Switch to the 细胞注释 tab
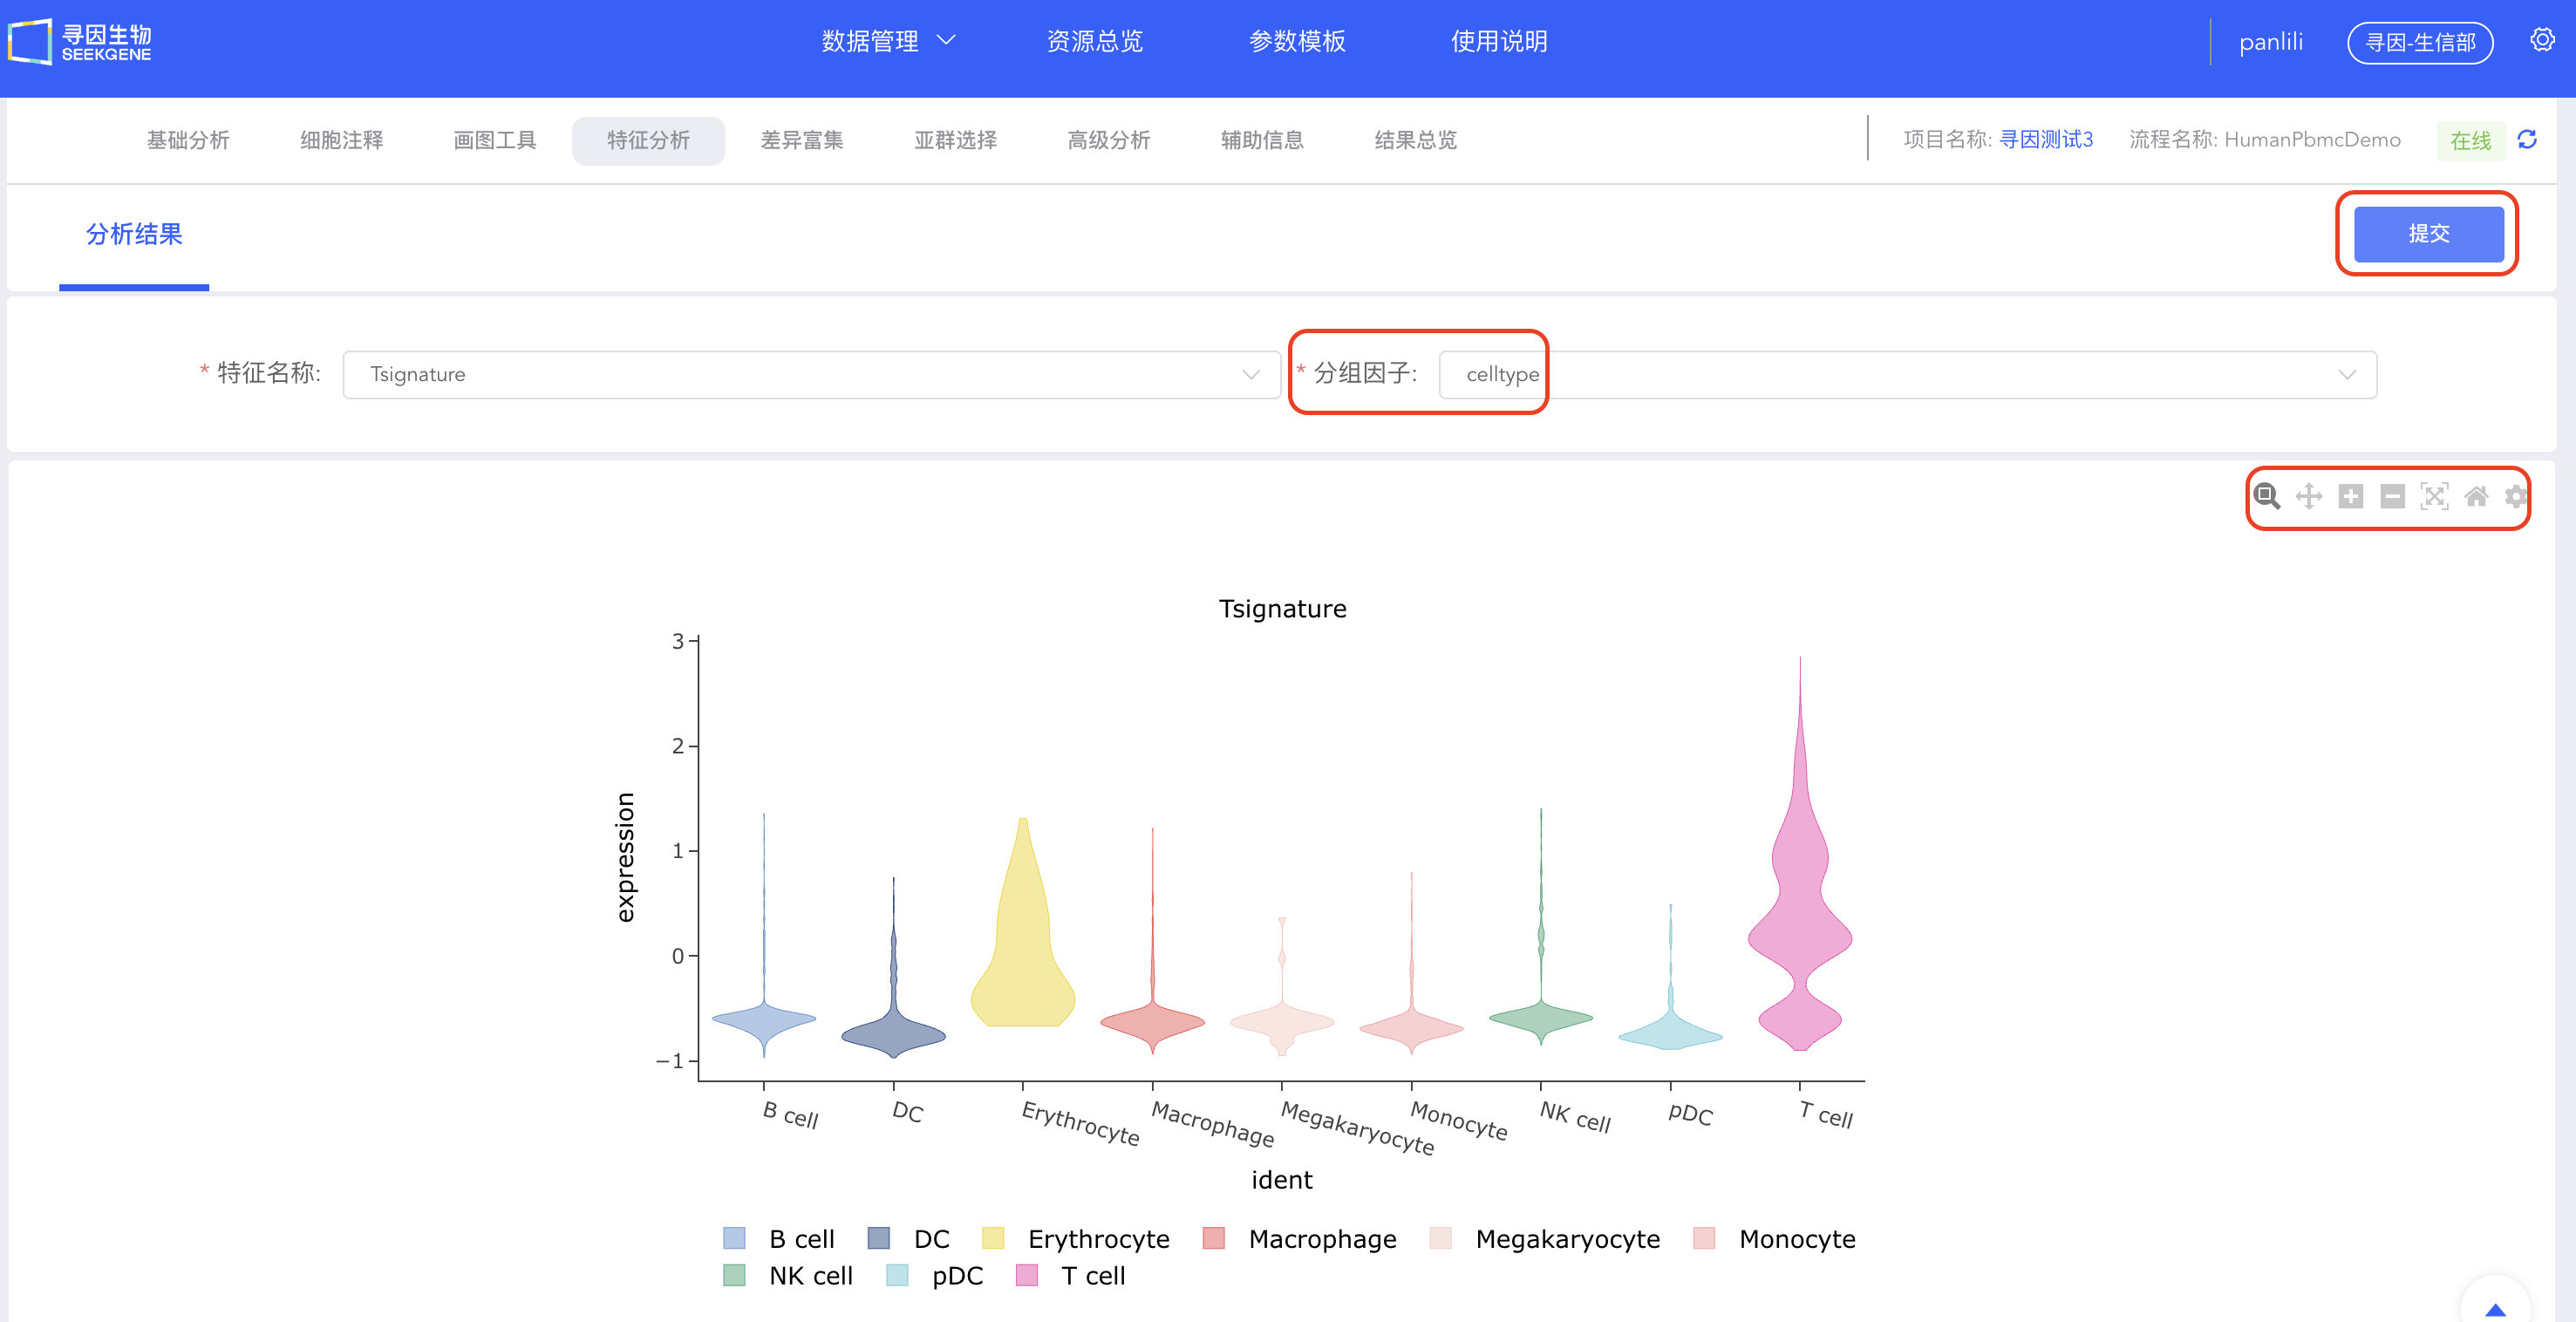 (341, 140)
